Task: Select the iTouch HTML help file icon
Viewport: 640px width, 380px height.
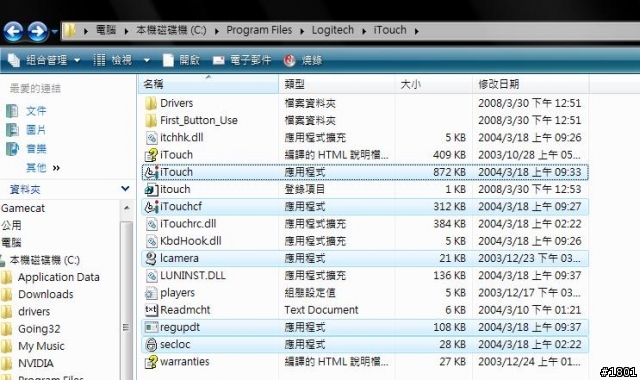Action: (151, 155)
